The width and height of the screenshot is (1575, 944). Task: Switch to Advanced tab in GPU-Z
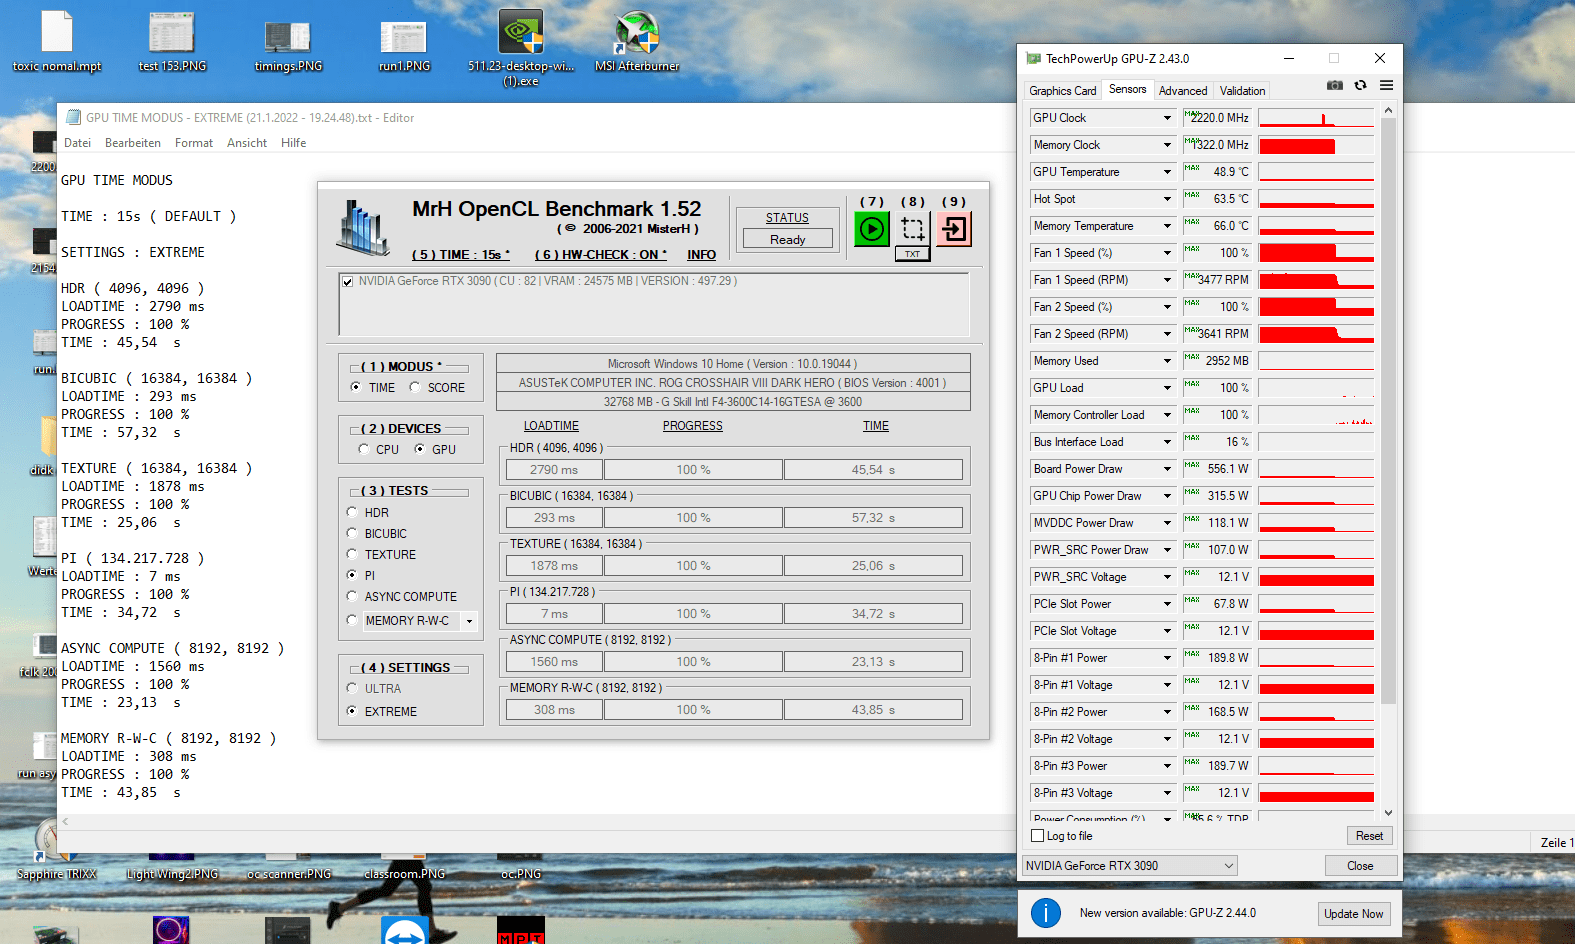click(1183, 91)
